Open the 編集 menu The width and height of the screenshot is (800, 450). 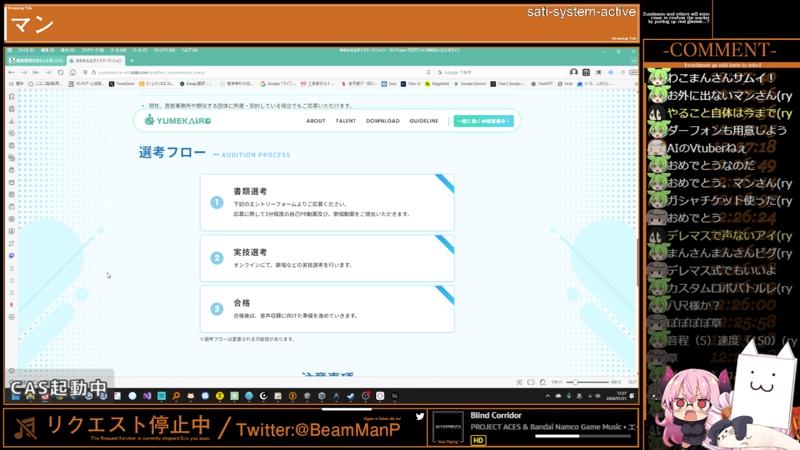47,51
